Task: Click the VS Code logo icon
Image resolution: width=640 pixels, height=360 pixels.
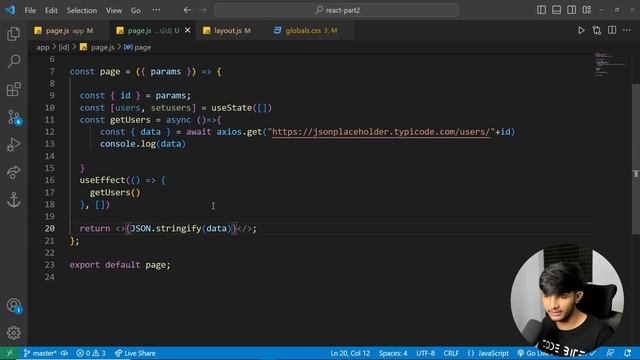Action: 10,10
